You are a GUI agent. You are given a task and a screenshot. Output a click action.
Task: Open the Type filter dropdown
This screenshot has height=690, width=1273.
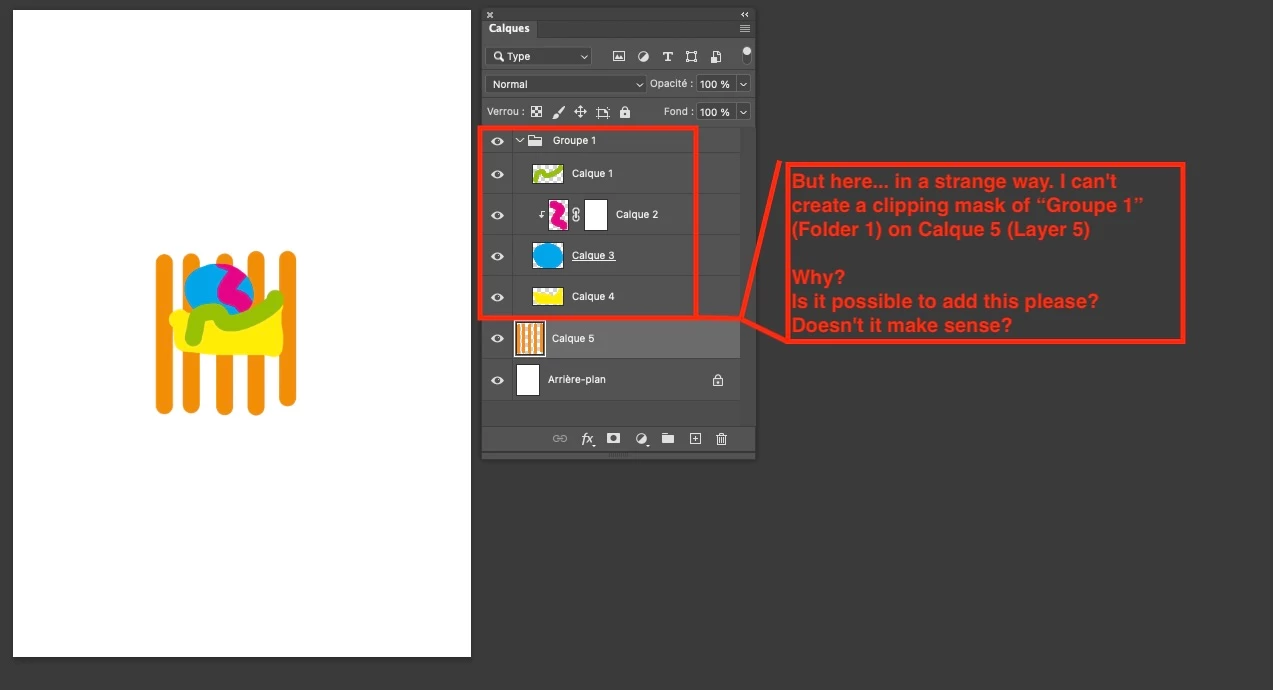539,57
